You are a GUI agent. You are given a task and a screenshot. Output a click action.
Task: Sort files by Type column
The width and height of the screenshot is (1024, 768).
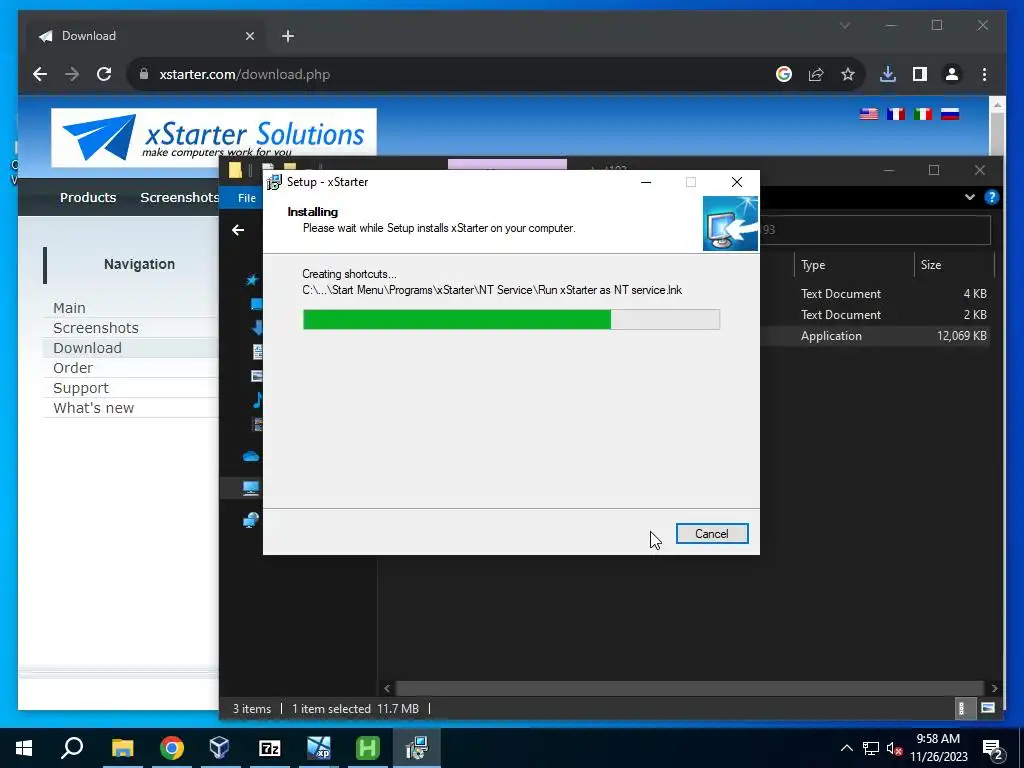(854, 264)
